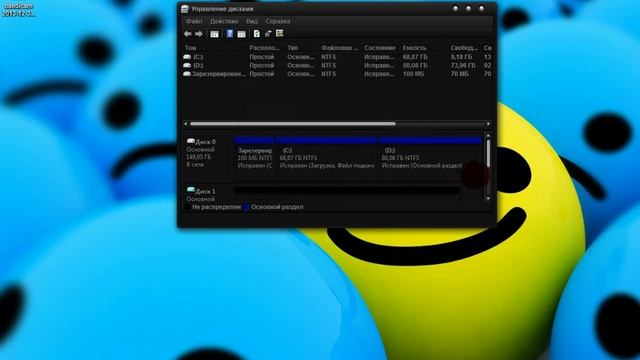Open the Справка menu
640x360 pixels.
point(278,21)
